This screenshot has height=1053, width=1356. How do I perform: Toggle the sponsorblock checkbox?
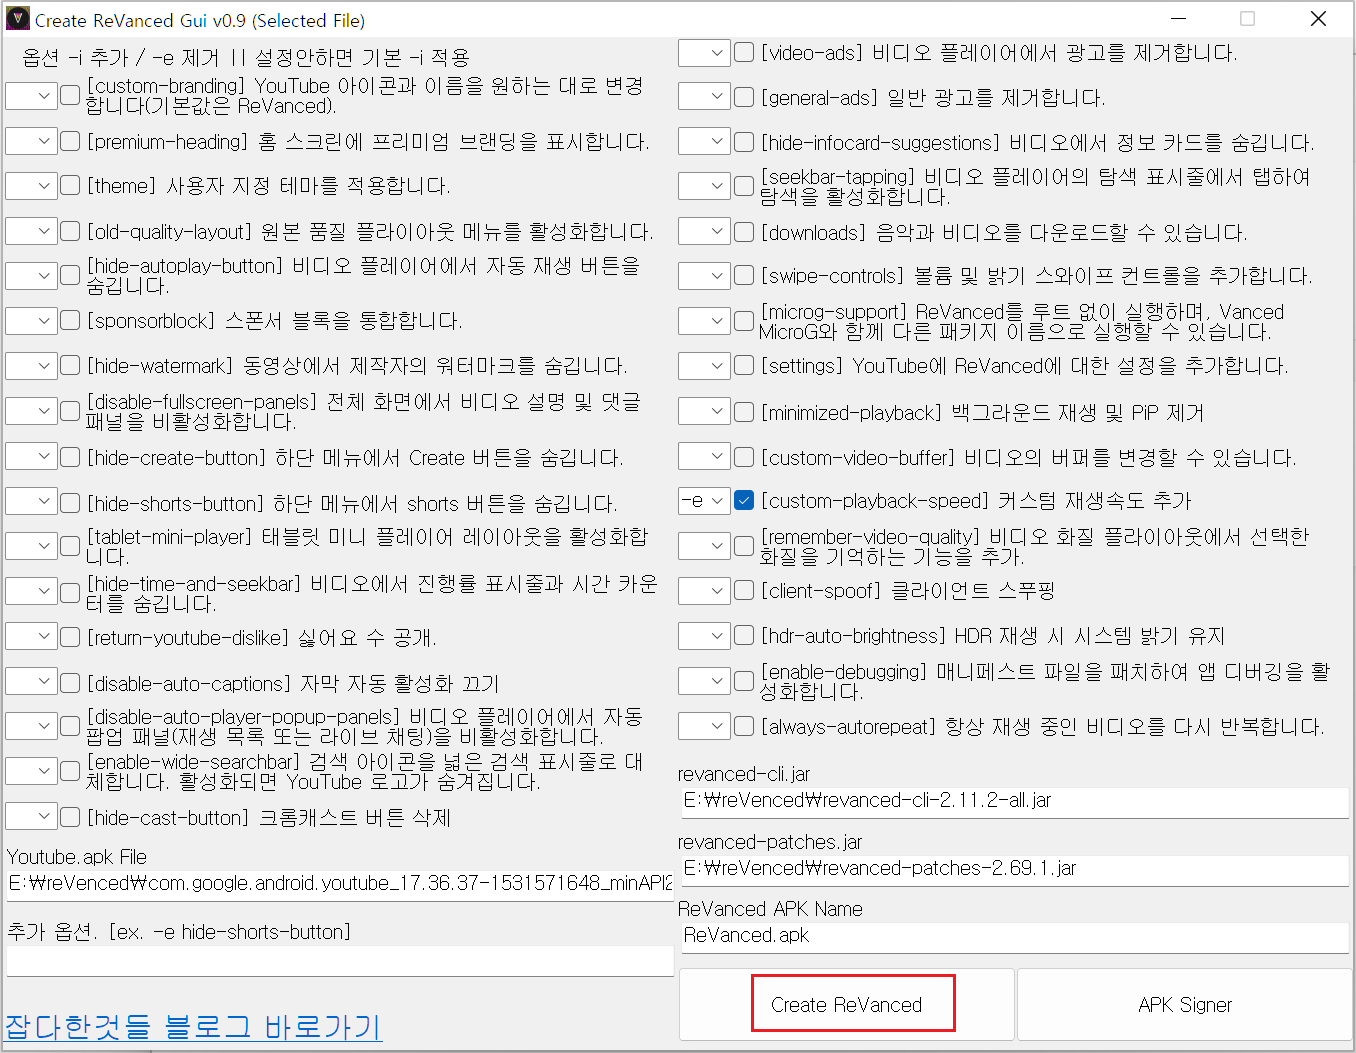(x=70, y=320)
